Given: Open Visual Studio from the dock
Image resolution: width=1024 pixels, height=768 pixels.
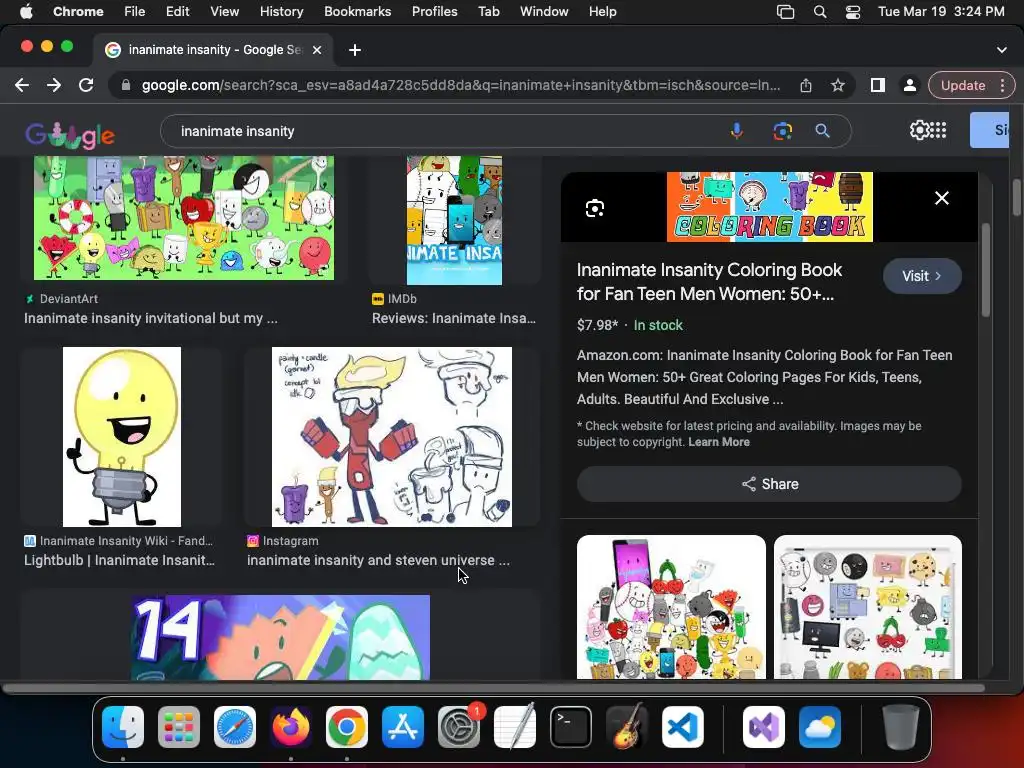Looking at the screenshot, I should (764, 727).
